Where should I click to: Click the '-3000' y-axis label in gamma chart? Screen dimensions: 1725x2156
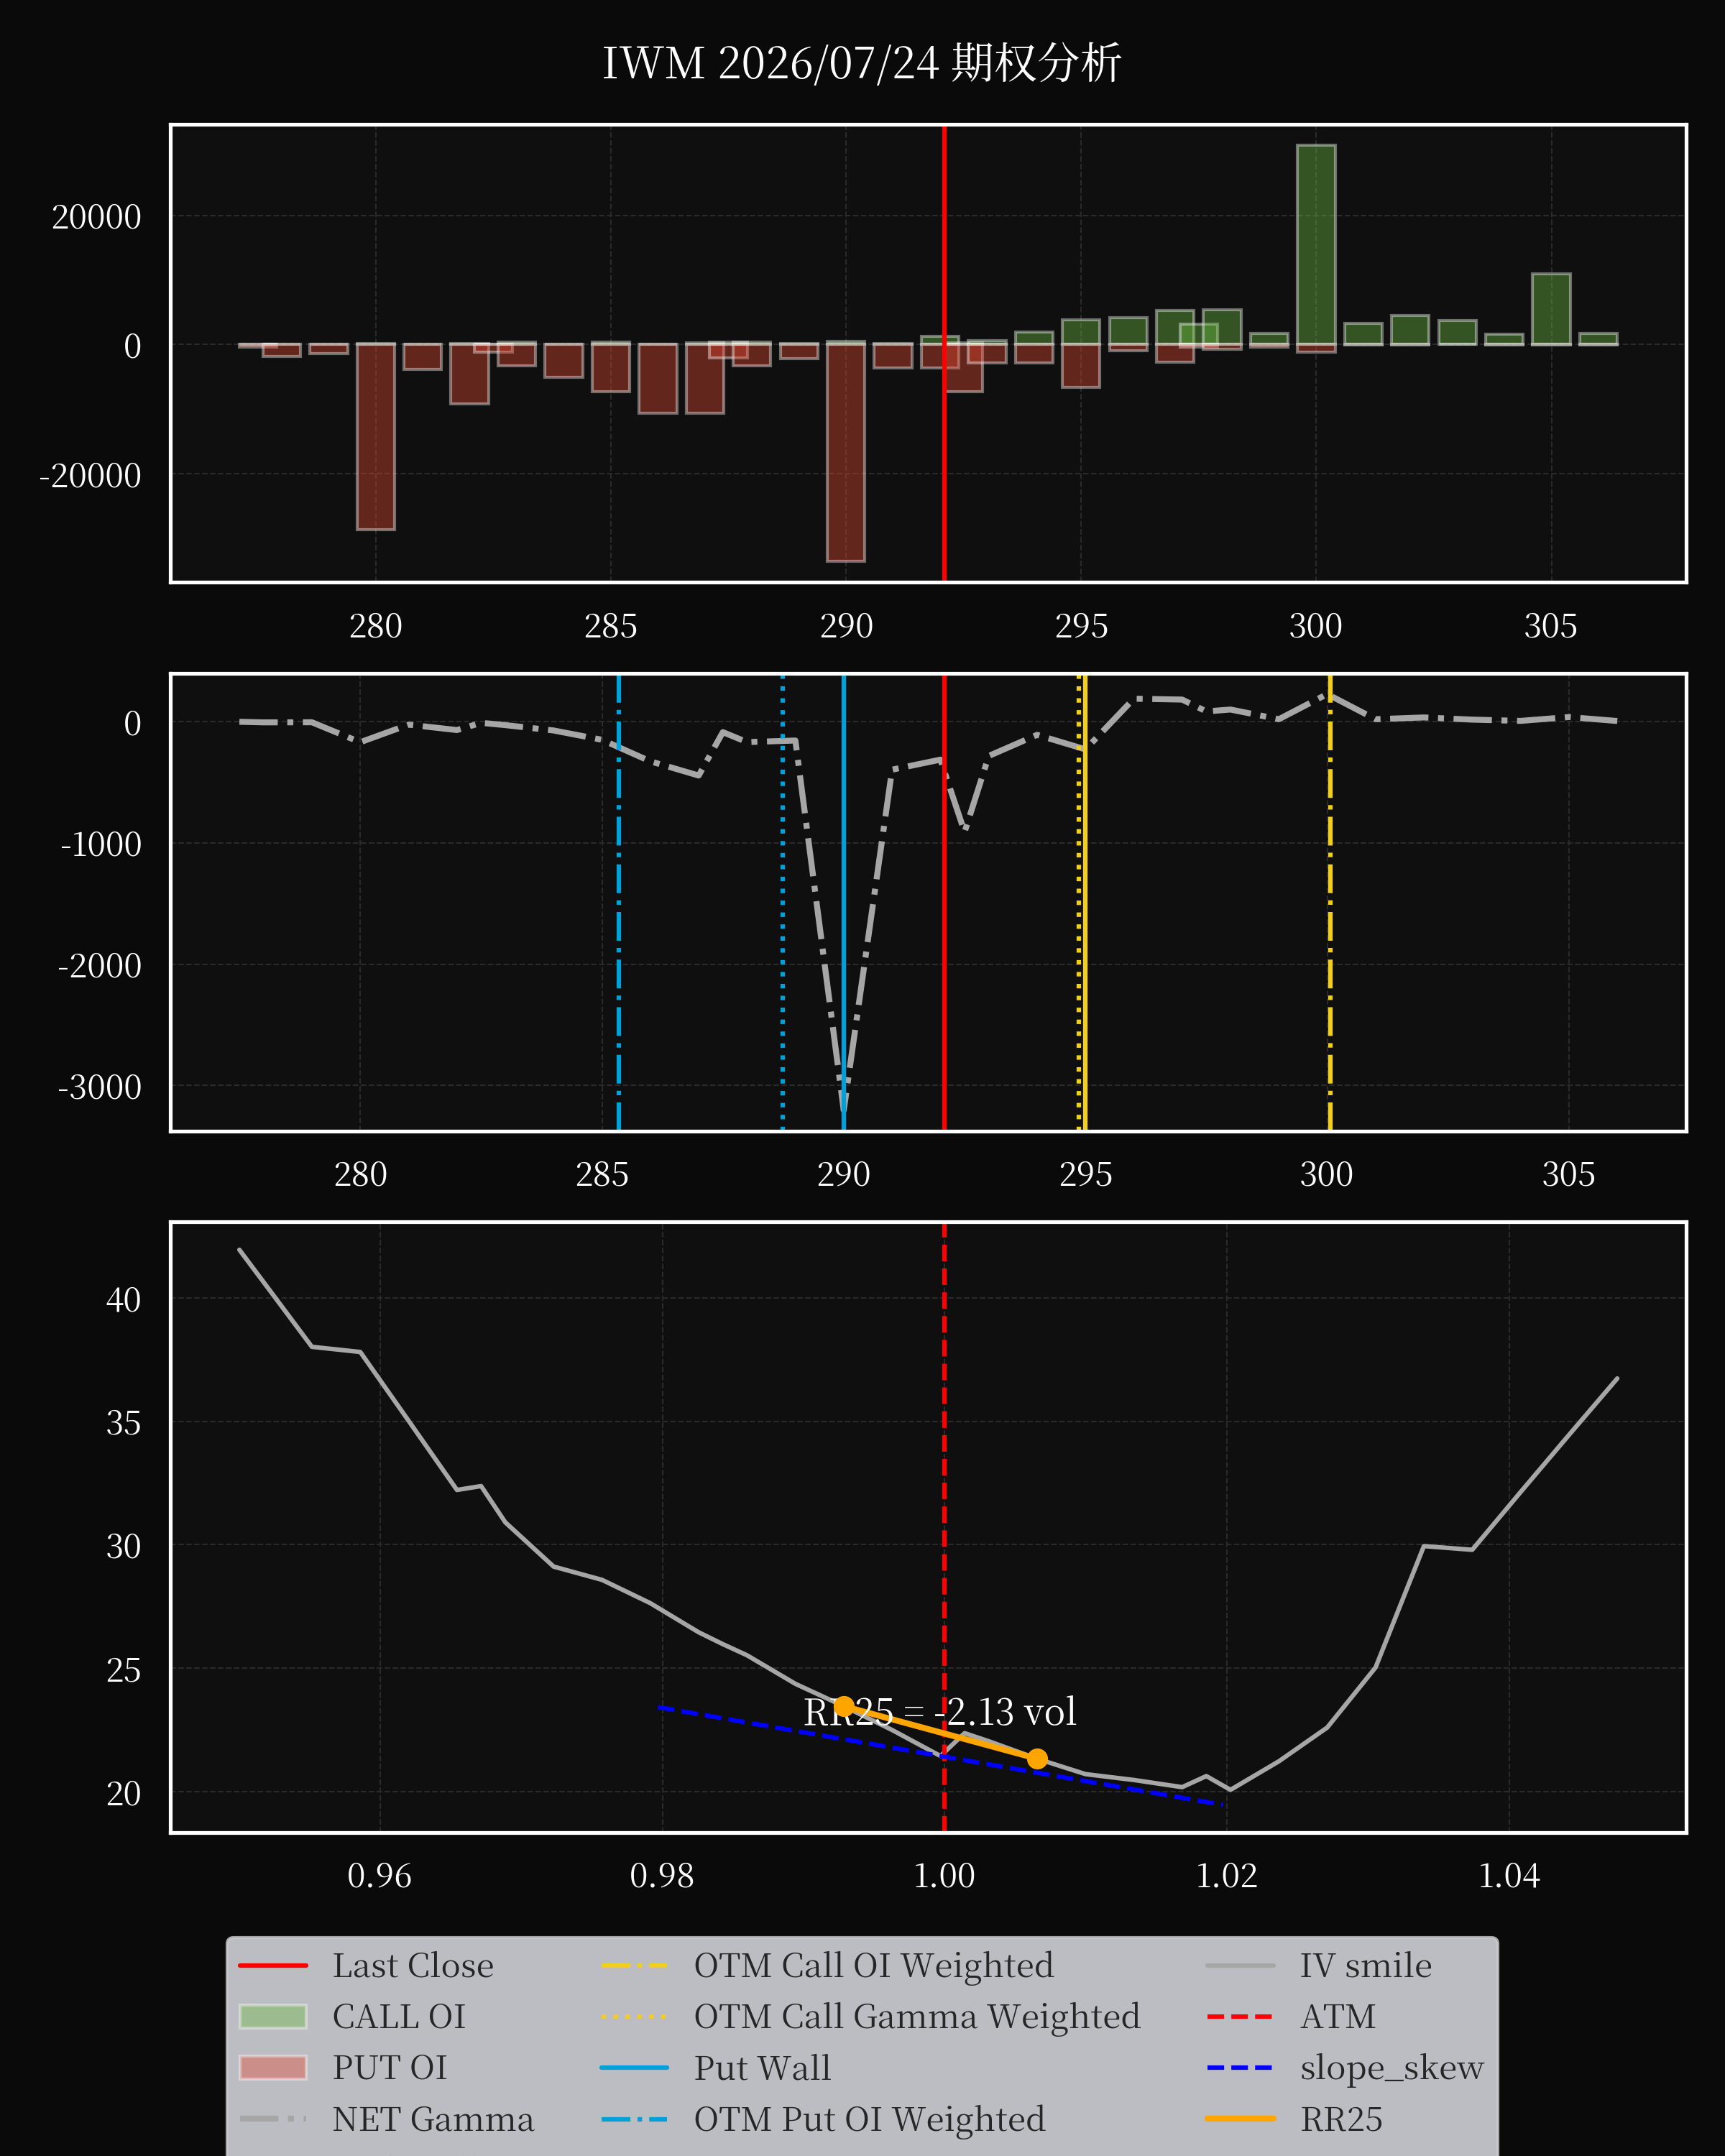(100, 1087)
